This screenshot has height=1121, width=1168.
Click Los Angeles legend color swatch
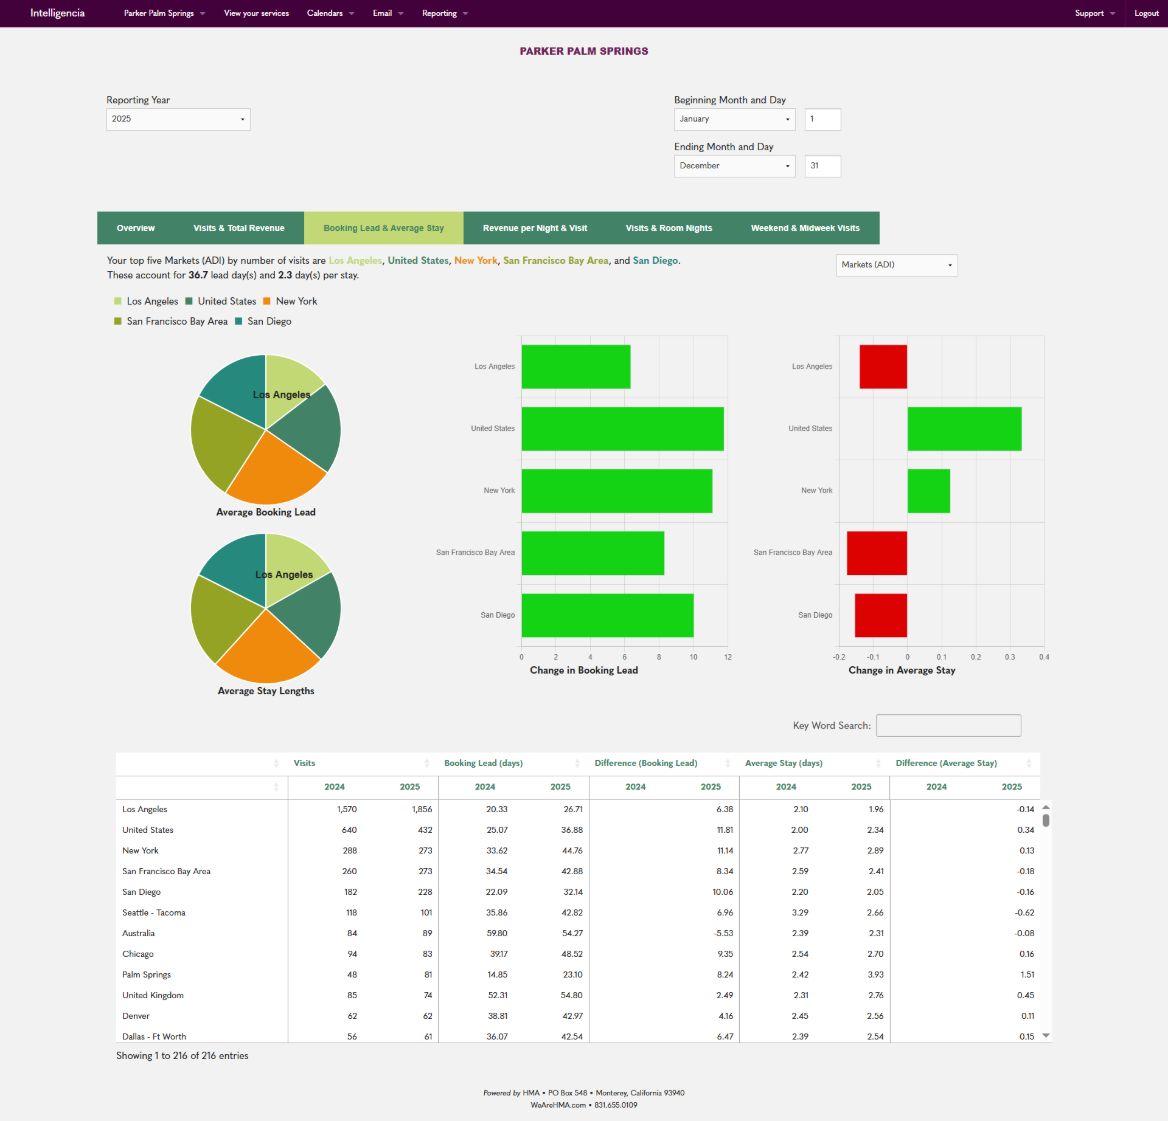point(118,301)
